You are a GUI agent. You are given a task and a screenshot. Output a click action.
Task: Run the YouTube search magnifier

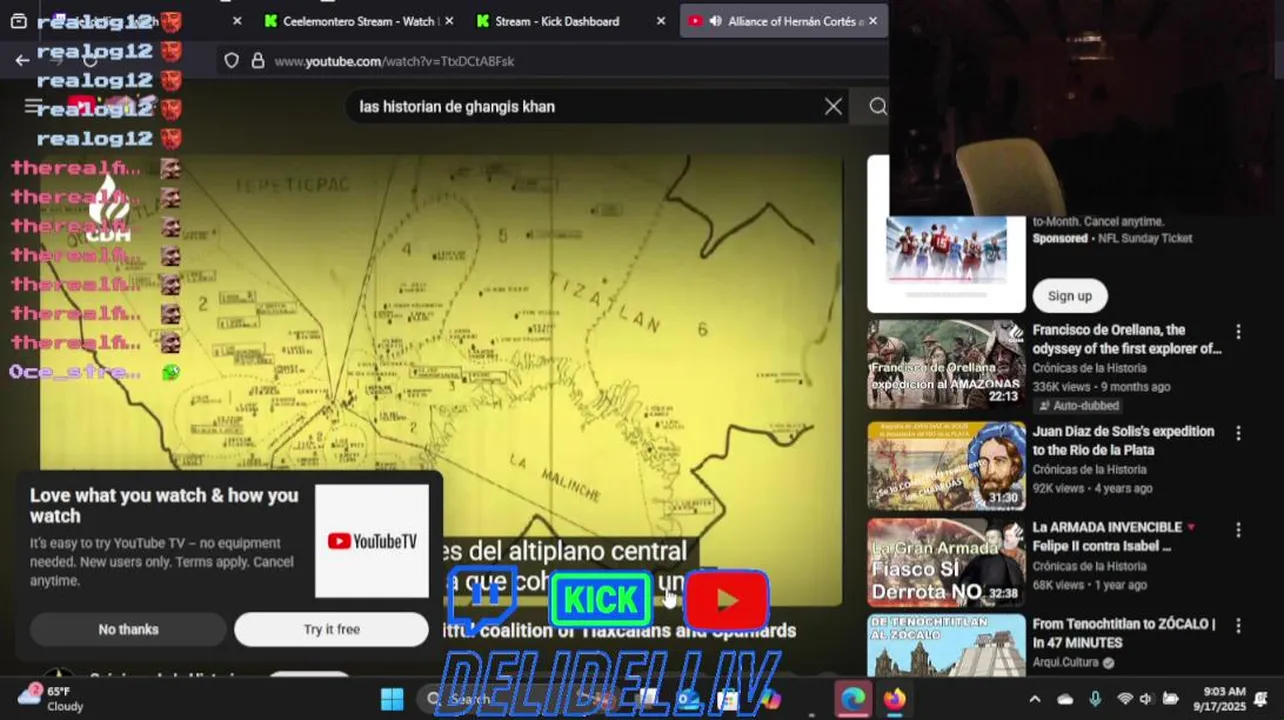[x=877, y=107]
